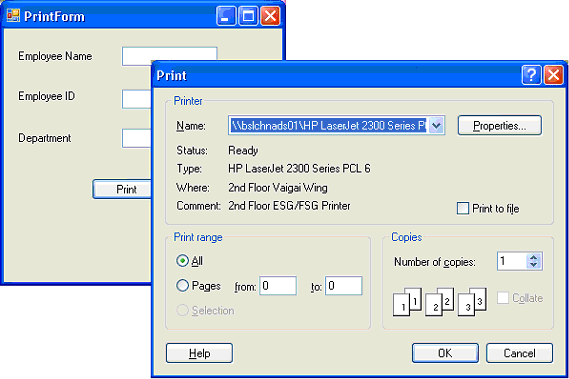Image resolution: width=569 pixels, height=379 pixels.
Task: Click the selected HP LaserJet printer name
Action: [329, 126]
